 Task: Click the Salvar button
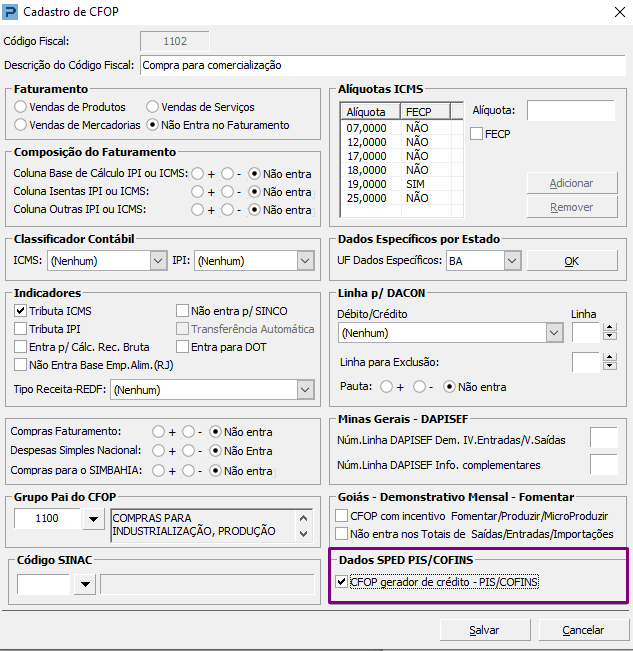[485, 630]
